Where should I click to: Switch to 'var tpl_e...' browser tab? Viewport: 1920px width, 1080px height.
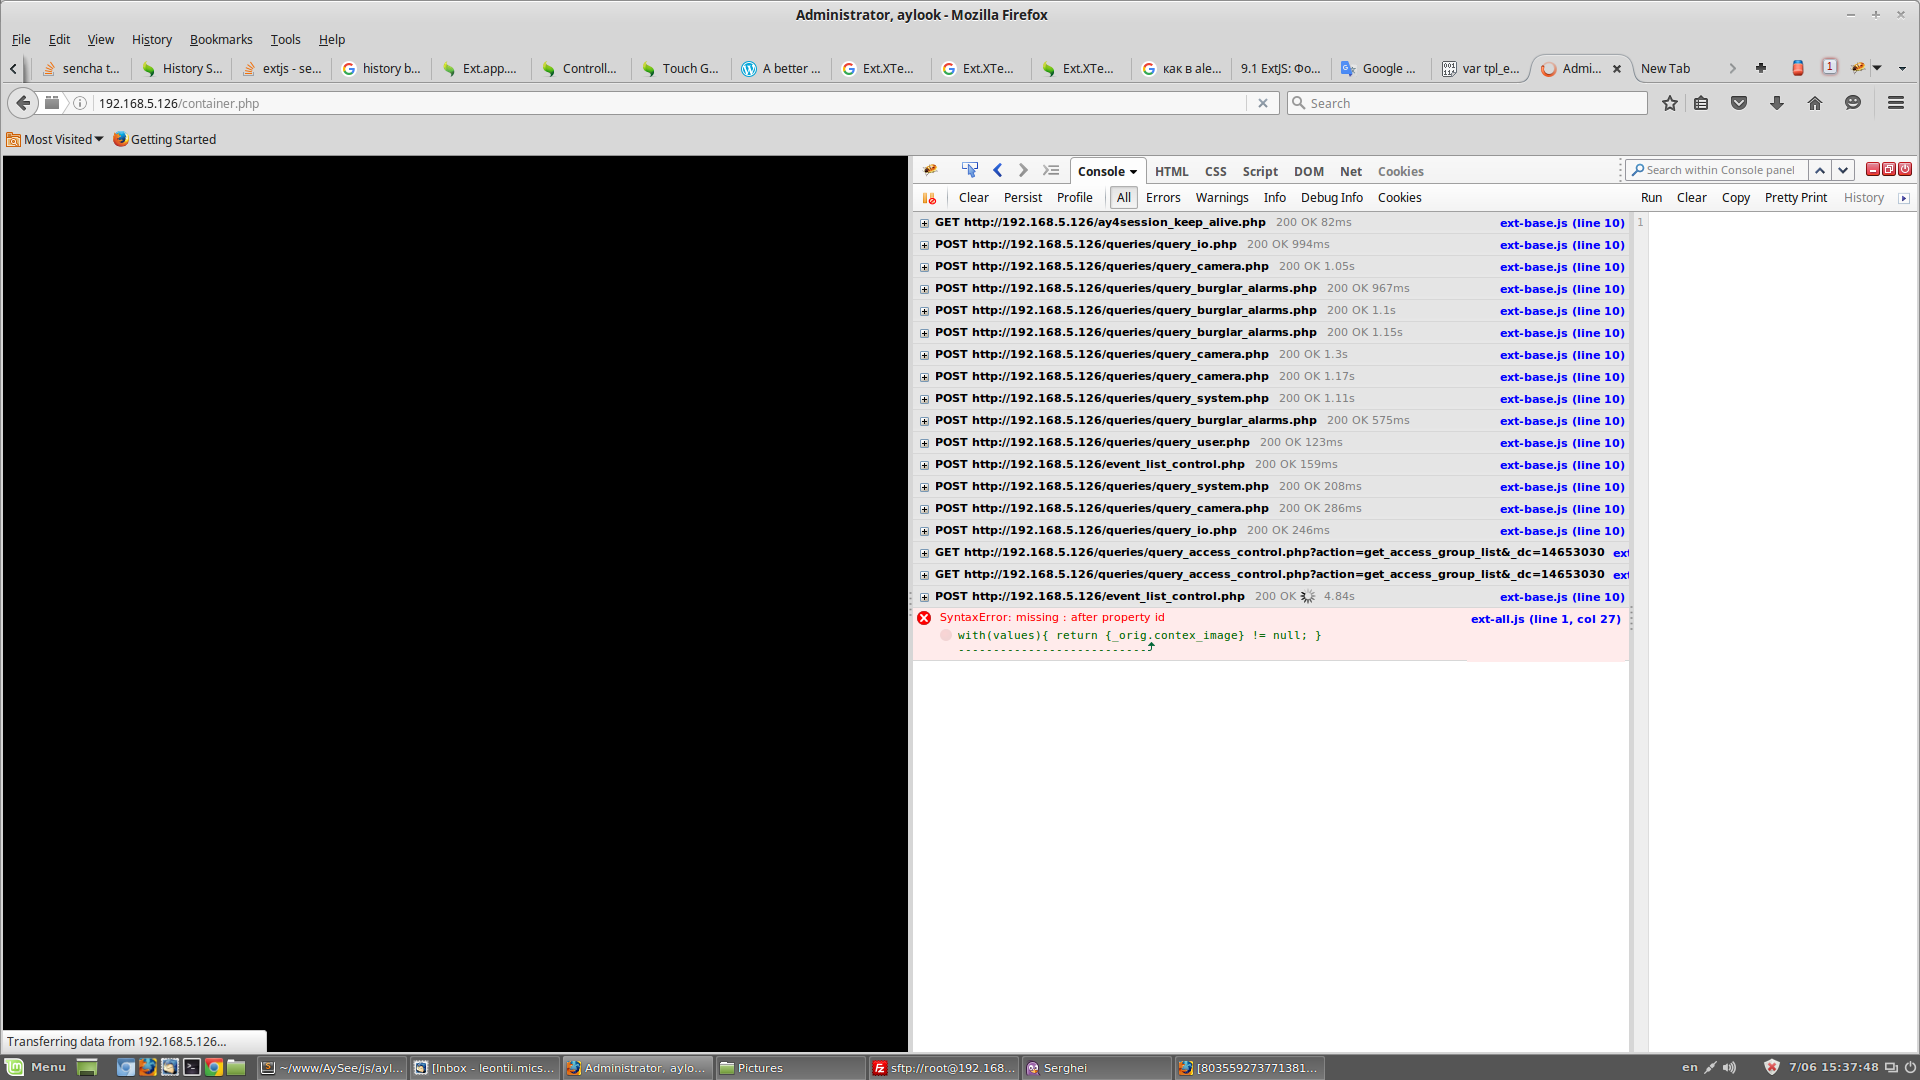[1480, 68]
